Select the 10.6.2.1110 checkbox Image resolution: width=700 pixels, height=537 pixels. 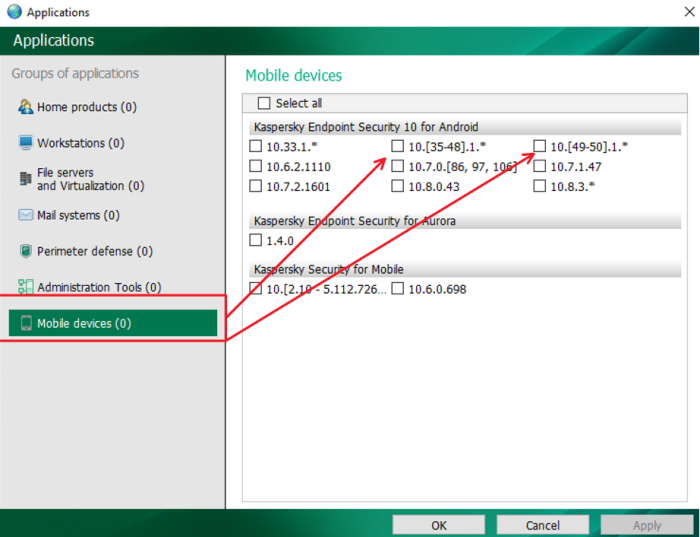point(255,166)
